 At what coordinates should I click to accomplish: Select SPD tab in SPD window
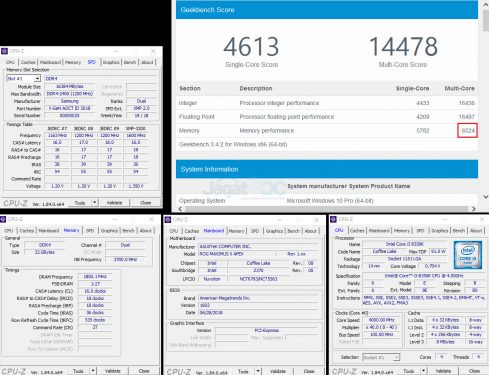(91, 62)
